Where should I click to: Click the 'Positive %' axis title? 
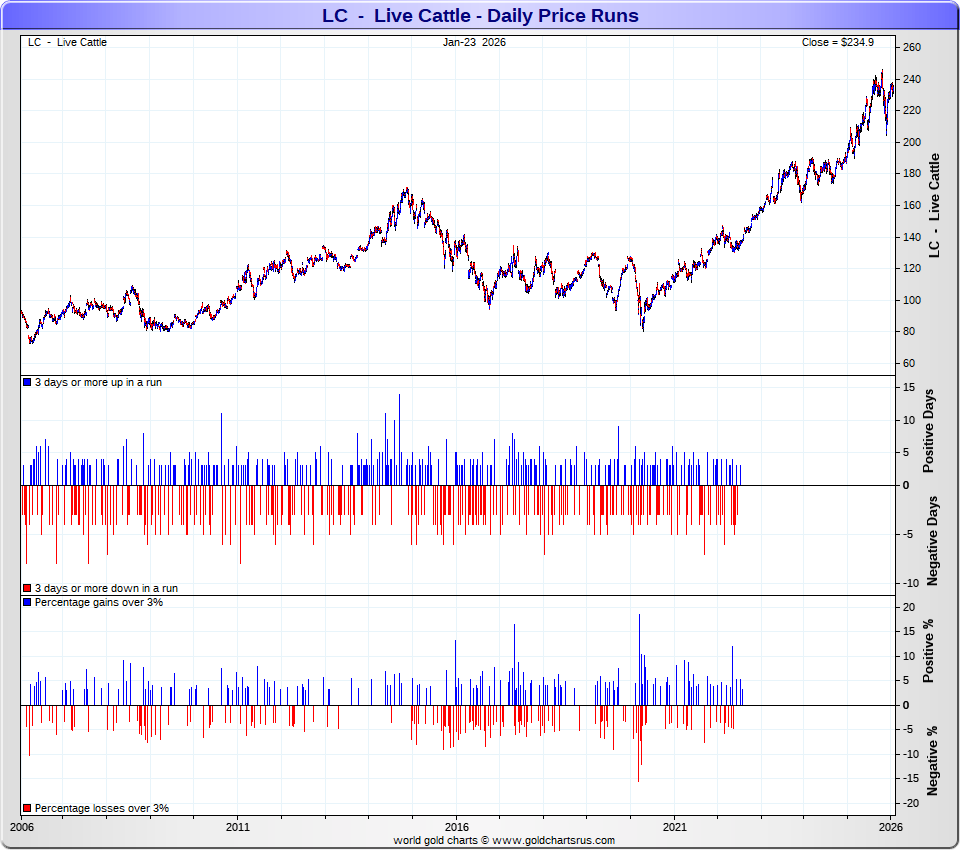[x=929, y=651]
